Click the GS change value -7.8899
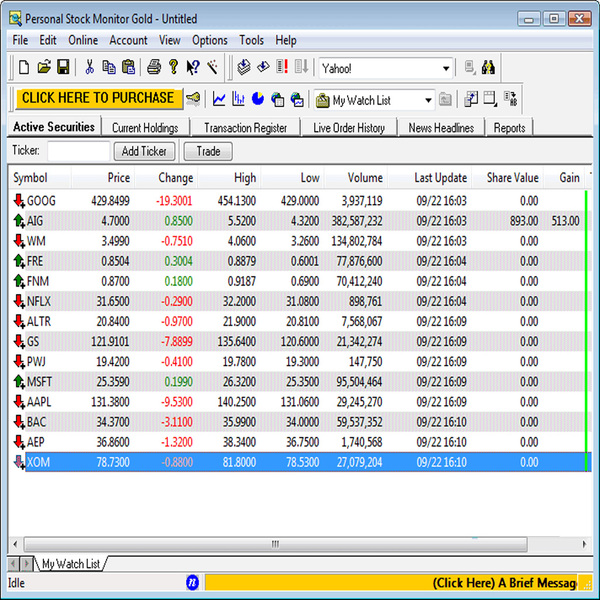This screenshot has width=600, height=600. coord(176,341)
